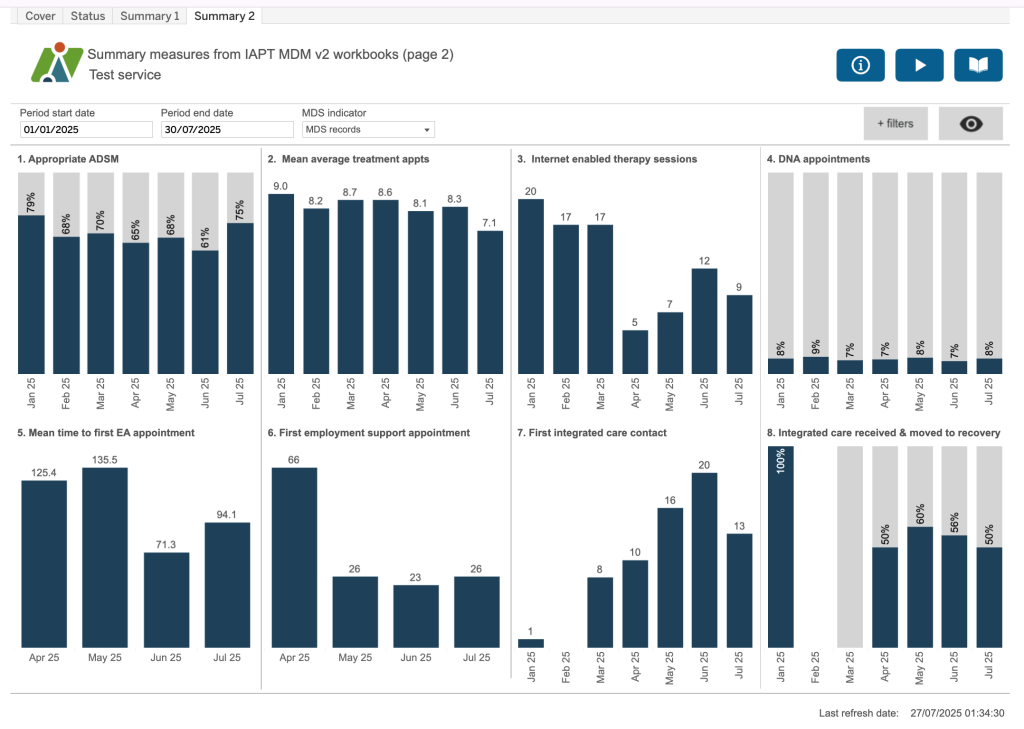1024x729 pixels.
Task: Select Apr 25 bar in Internet enabled therapy sessions
Action: coord(635,351)
